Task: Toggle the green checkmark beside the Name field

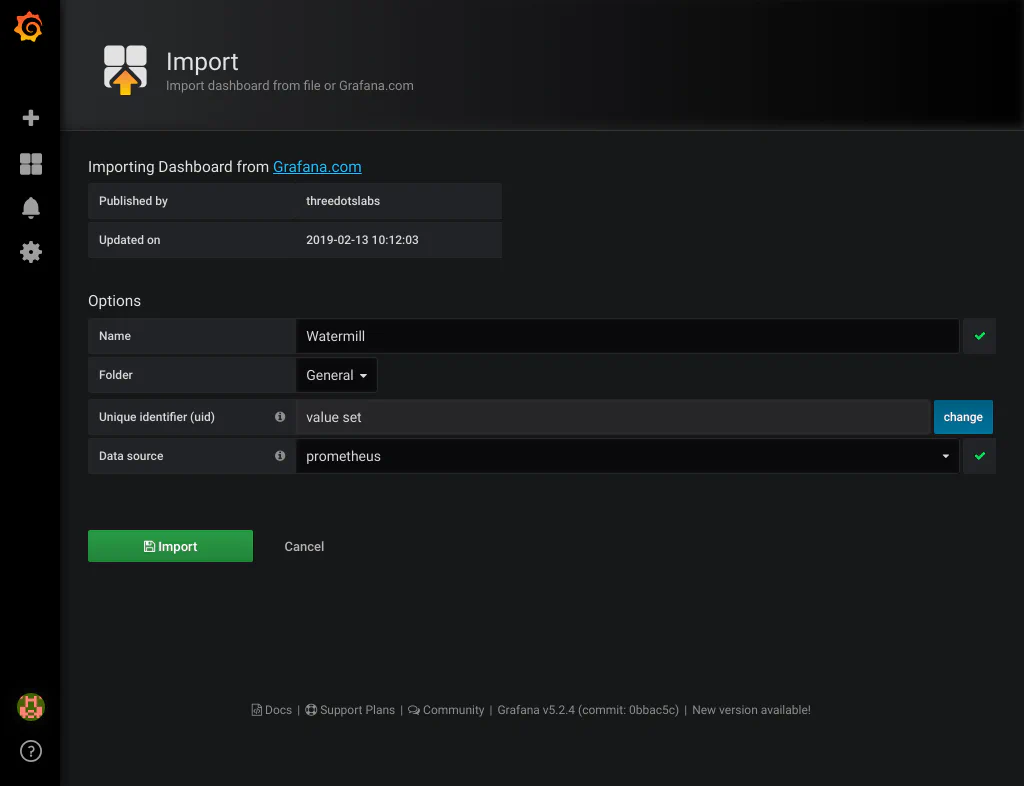Action: [979, 336]
